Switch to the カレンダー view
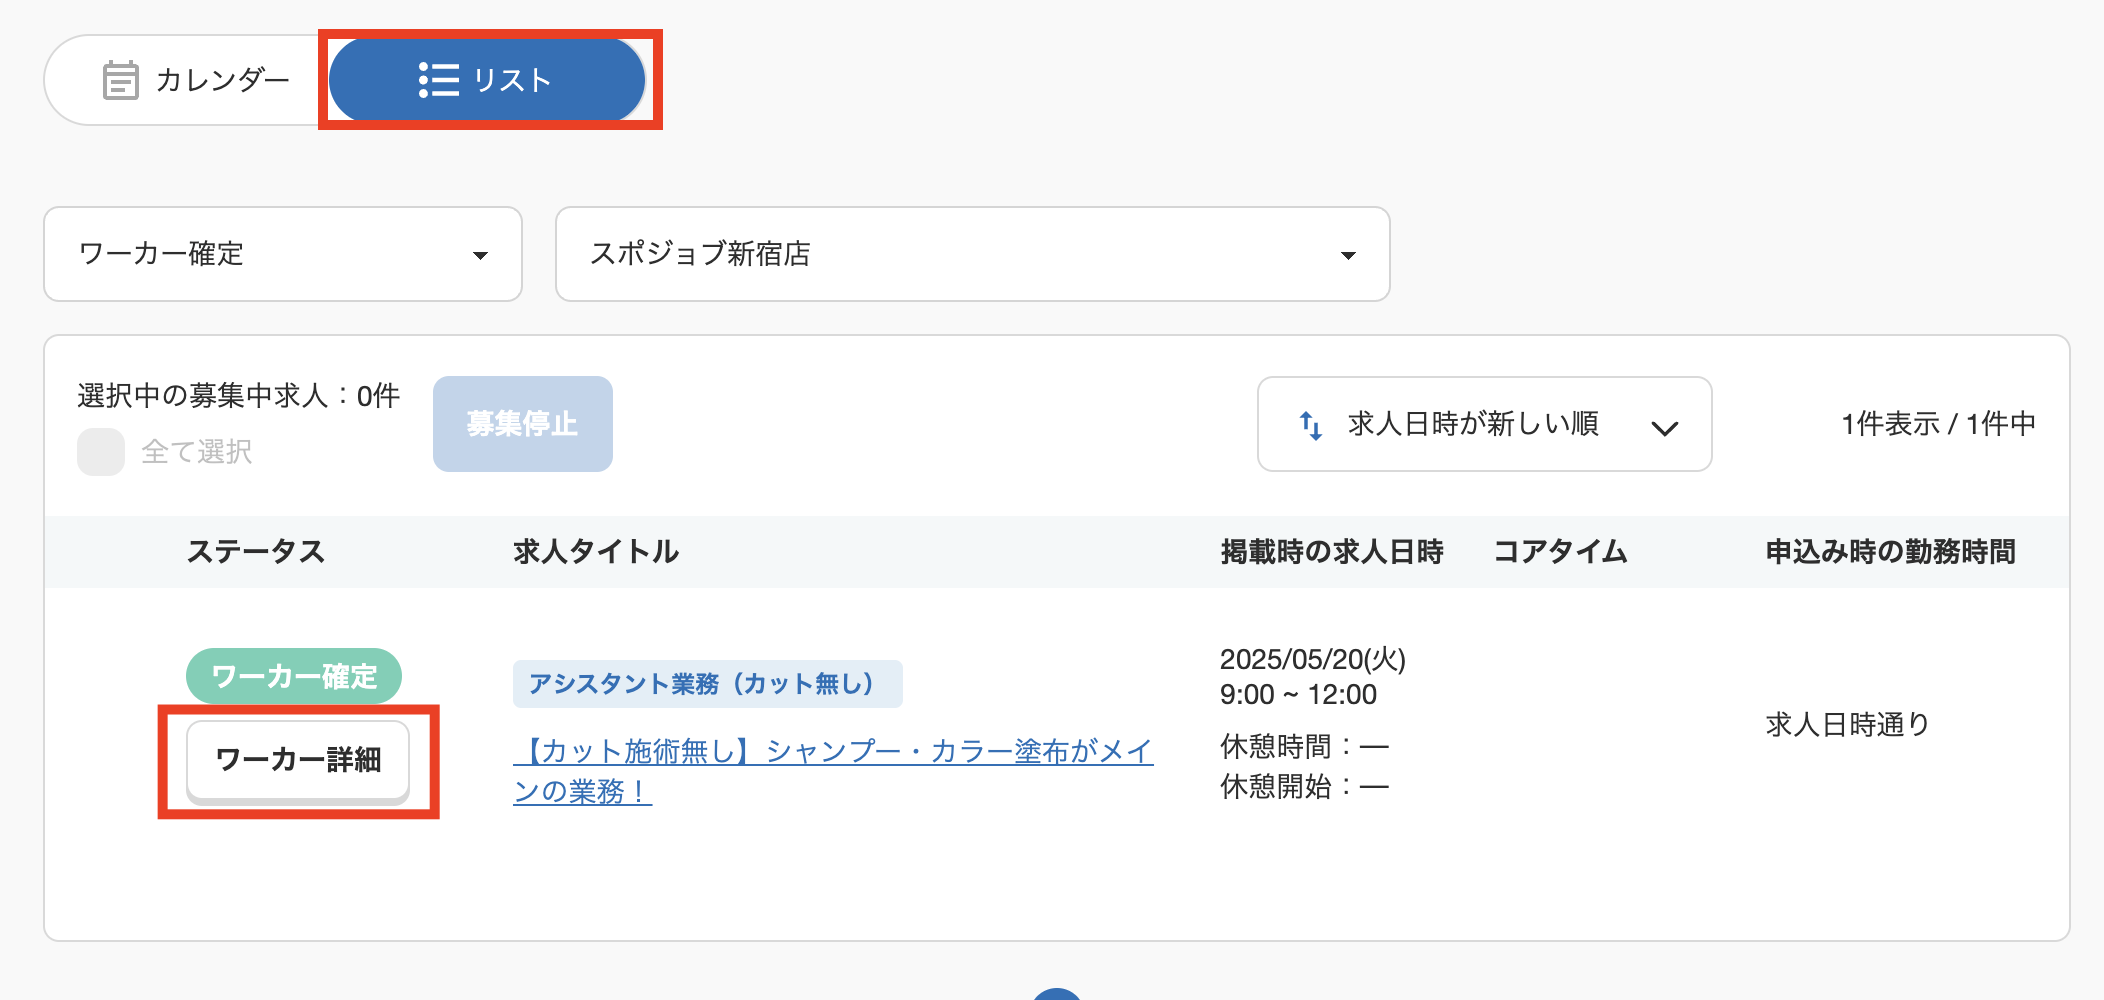This screenshot has width=2104, height=1000. pos(185,79)
